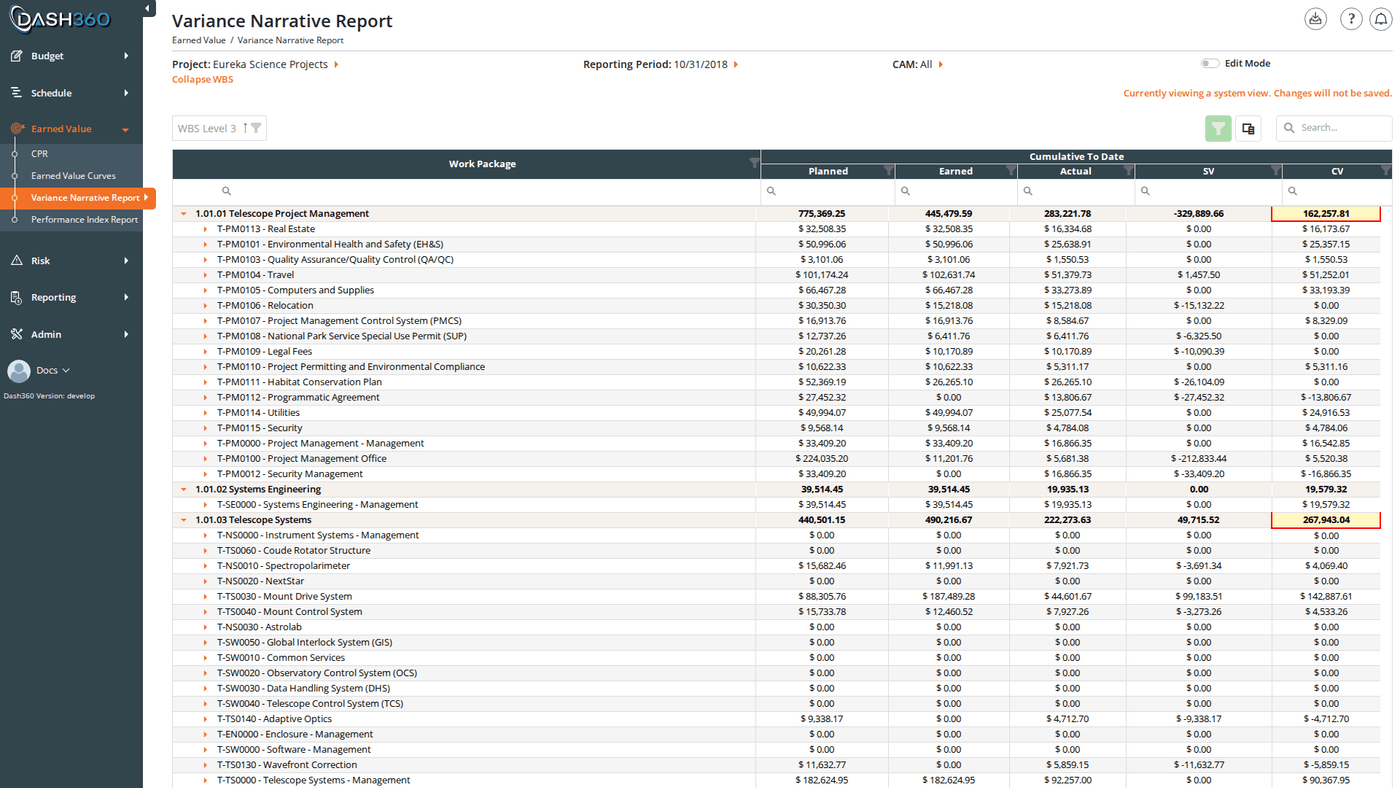The height and width of the screenshot is (788, 1400).
Task: Click the Admin tools icon in sidebar
Action: pyautogui.click(x=16, y=335)
